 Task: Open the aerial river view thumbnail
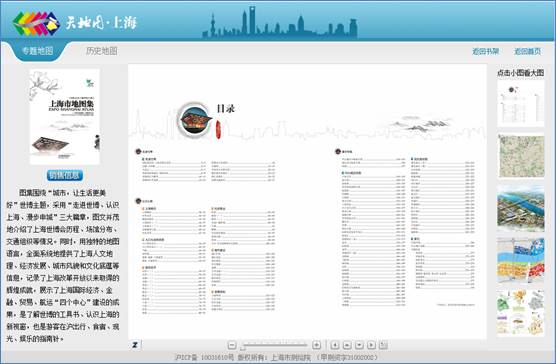click(521, 208)
